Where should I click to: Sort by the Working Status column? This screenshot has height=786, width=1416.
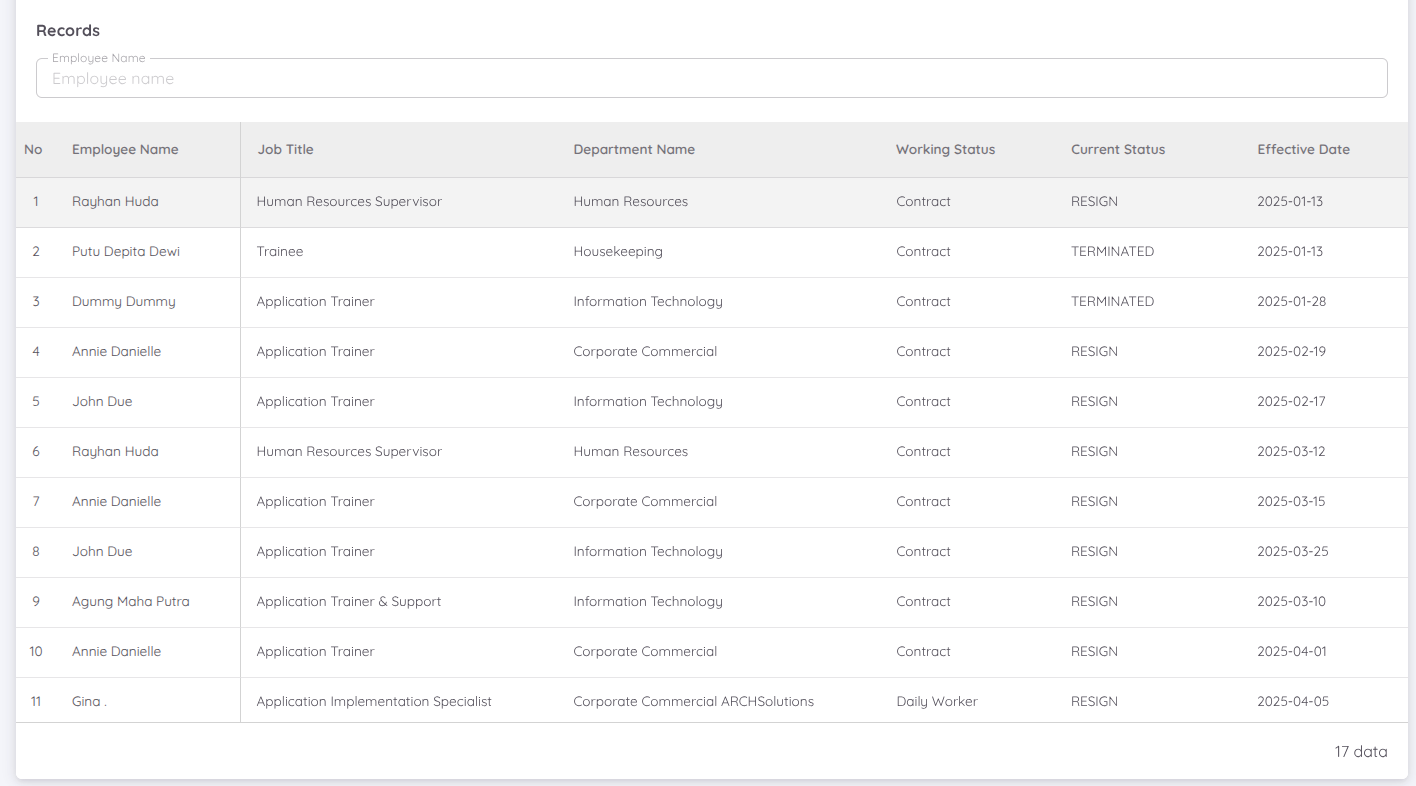click(945, 149)
